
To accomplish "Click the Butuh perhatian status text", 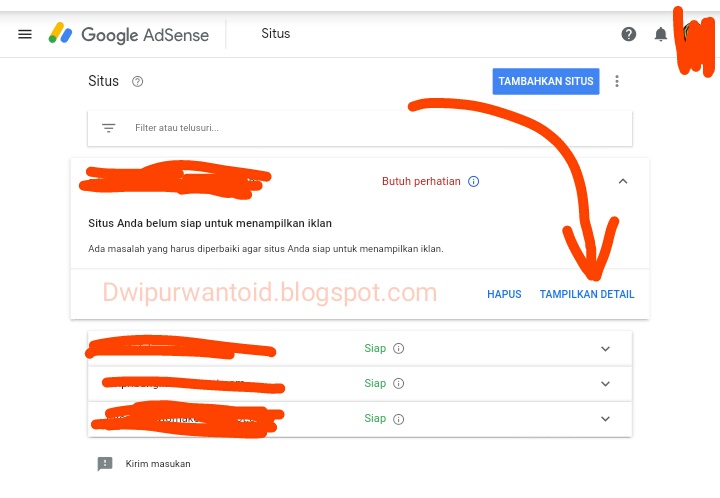I will tap(421, 181).
